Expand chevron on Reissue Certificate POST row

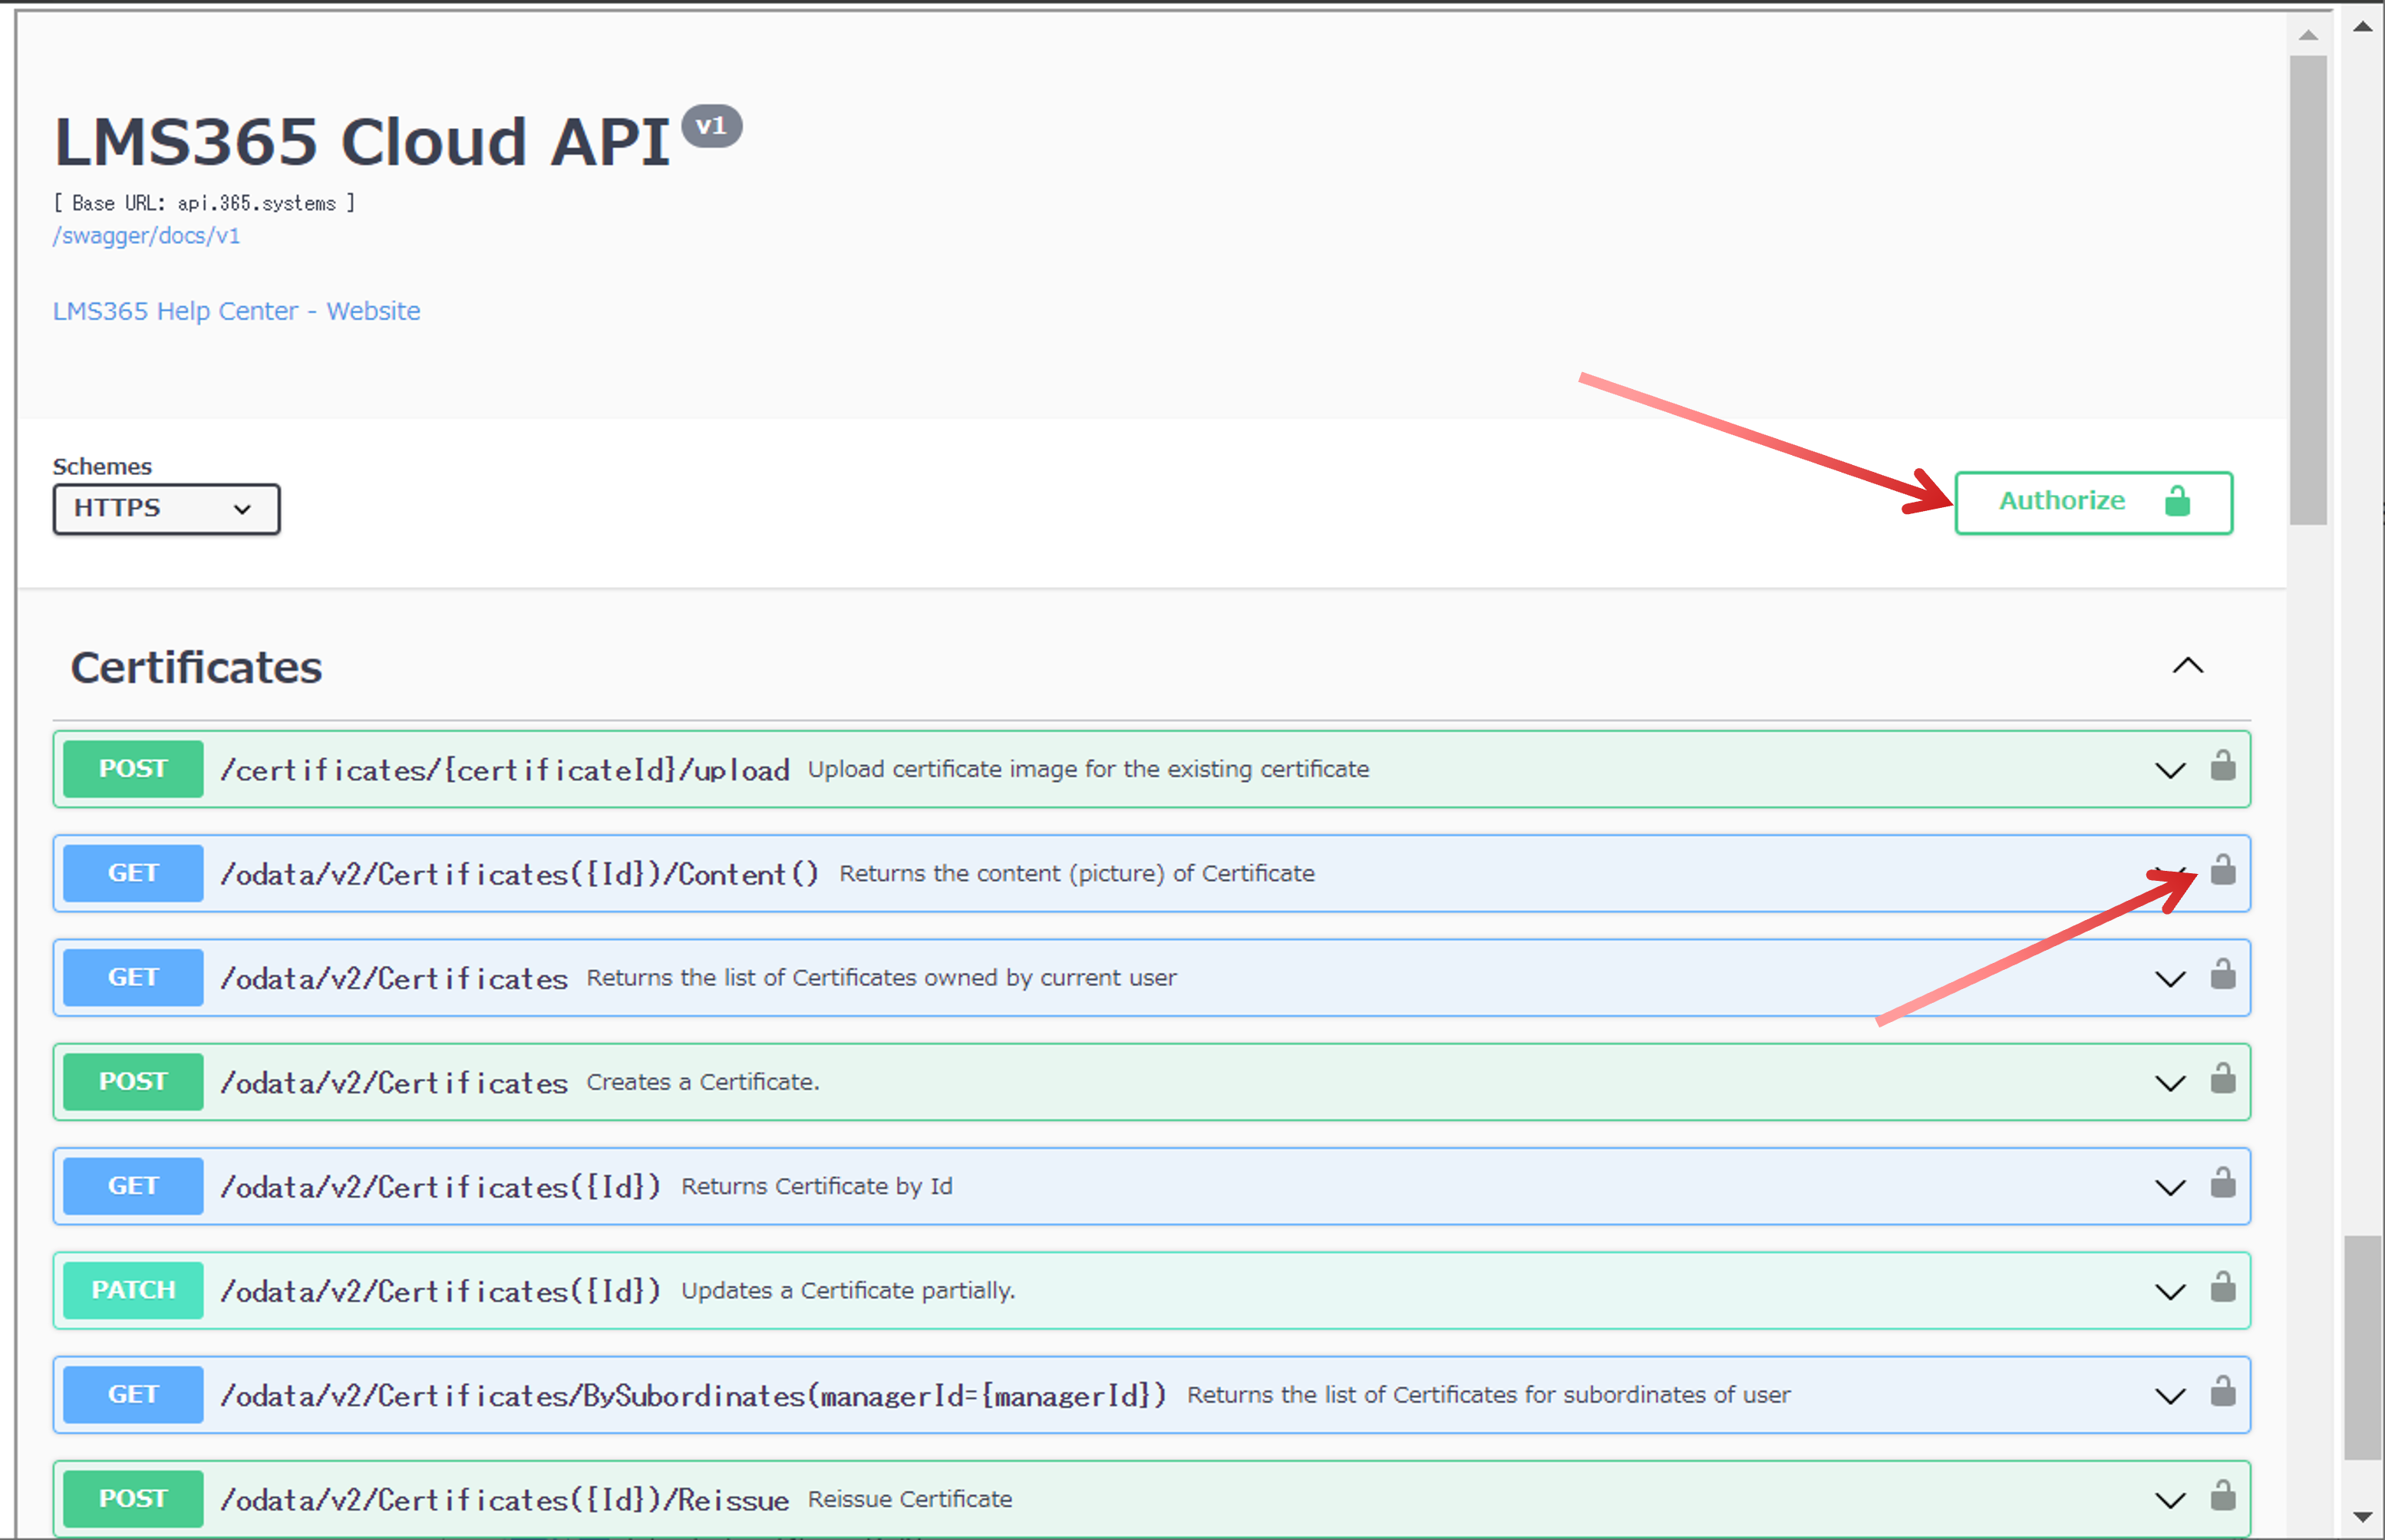coord(2169,1501)
